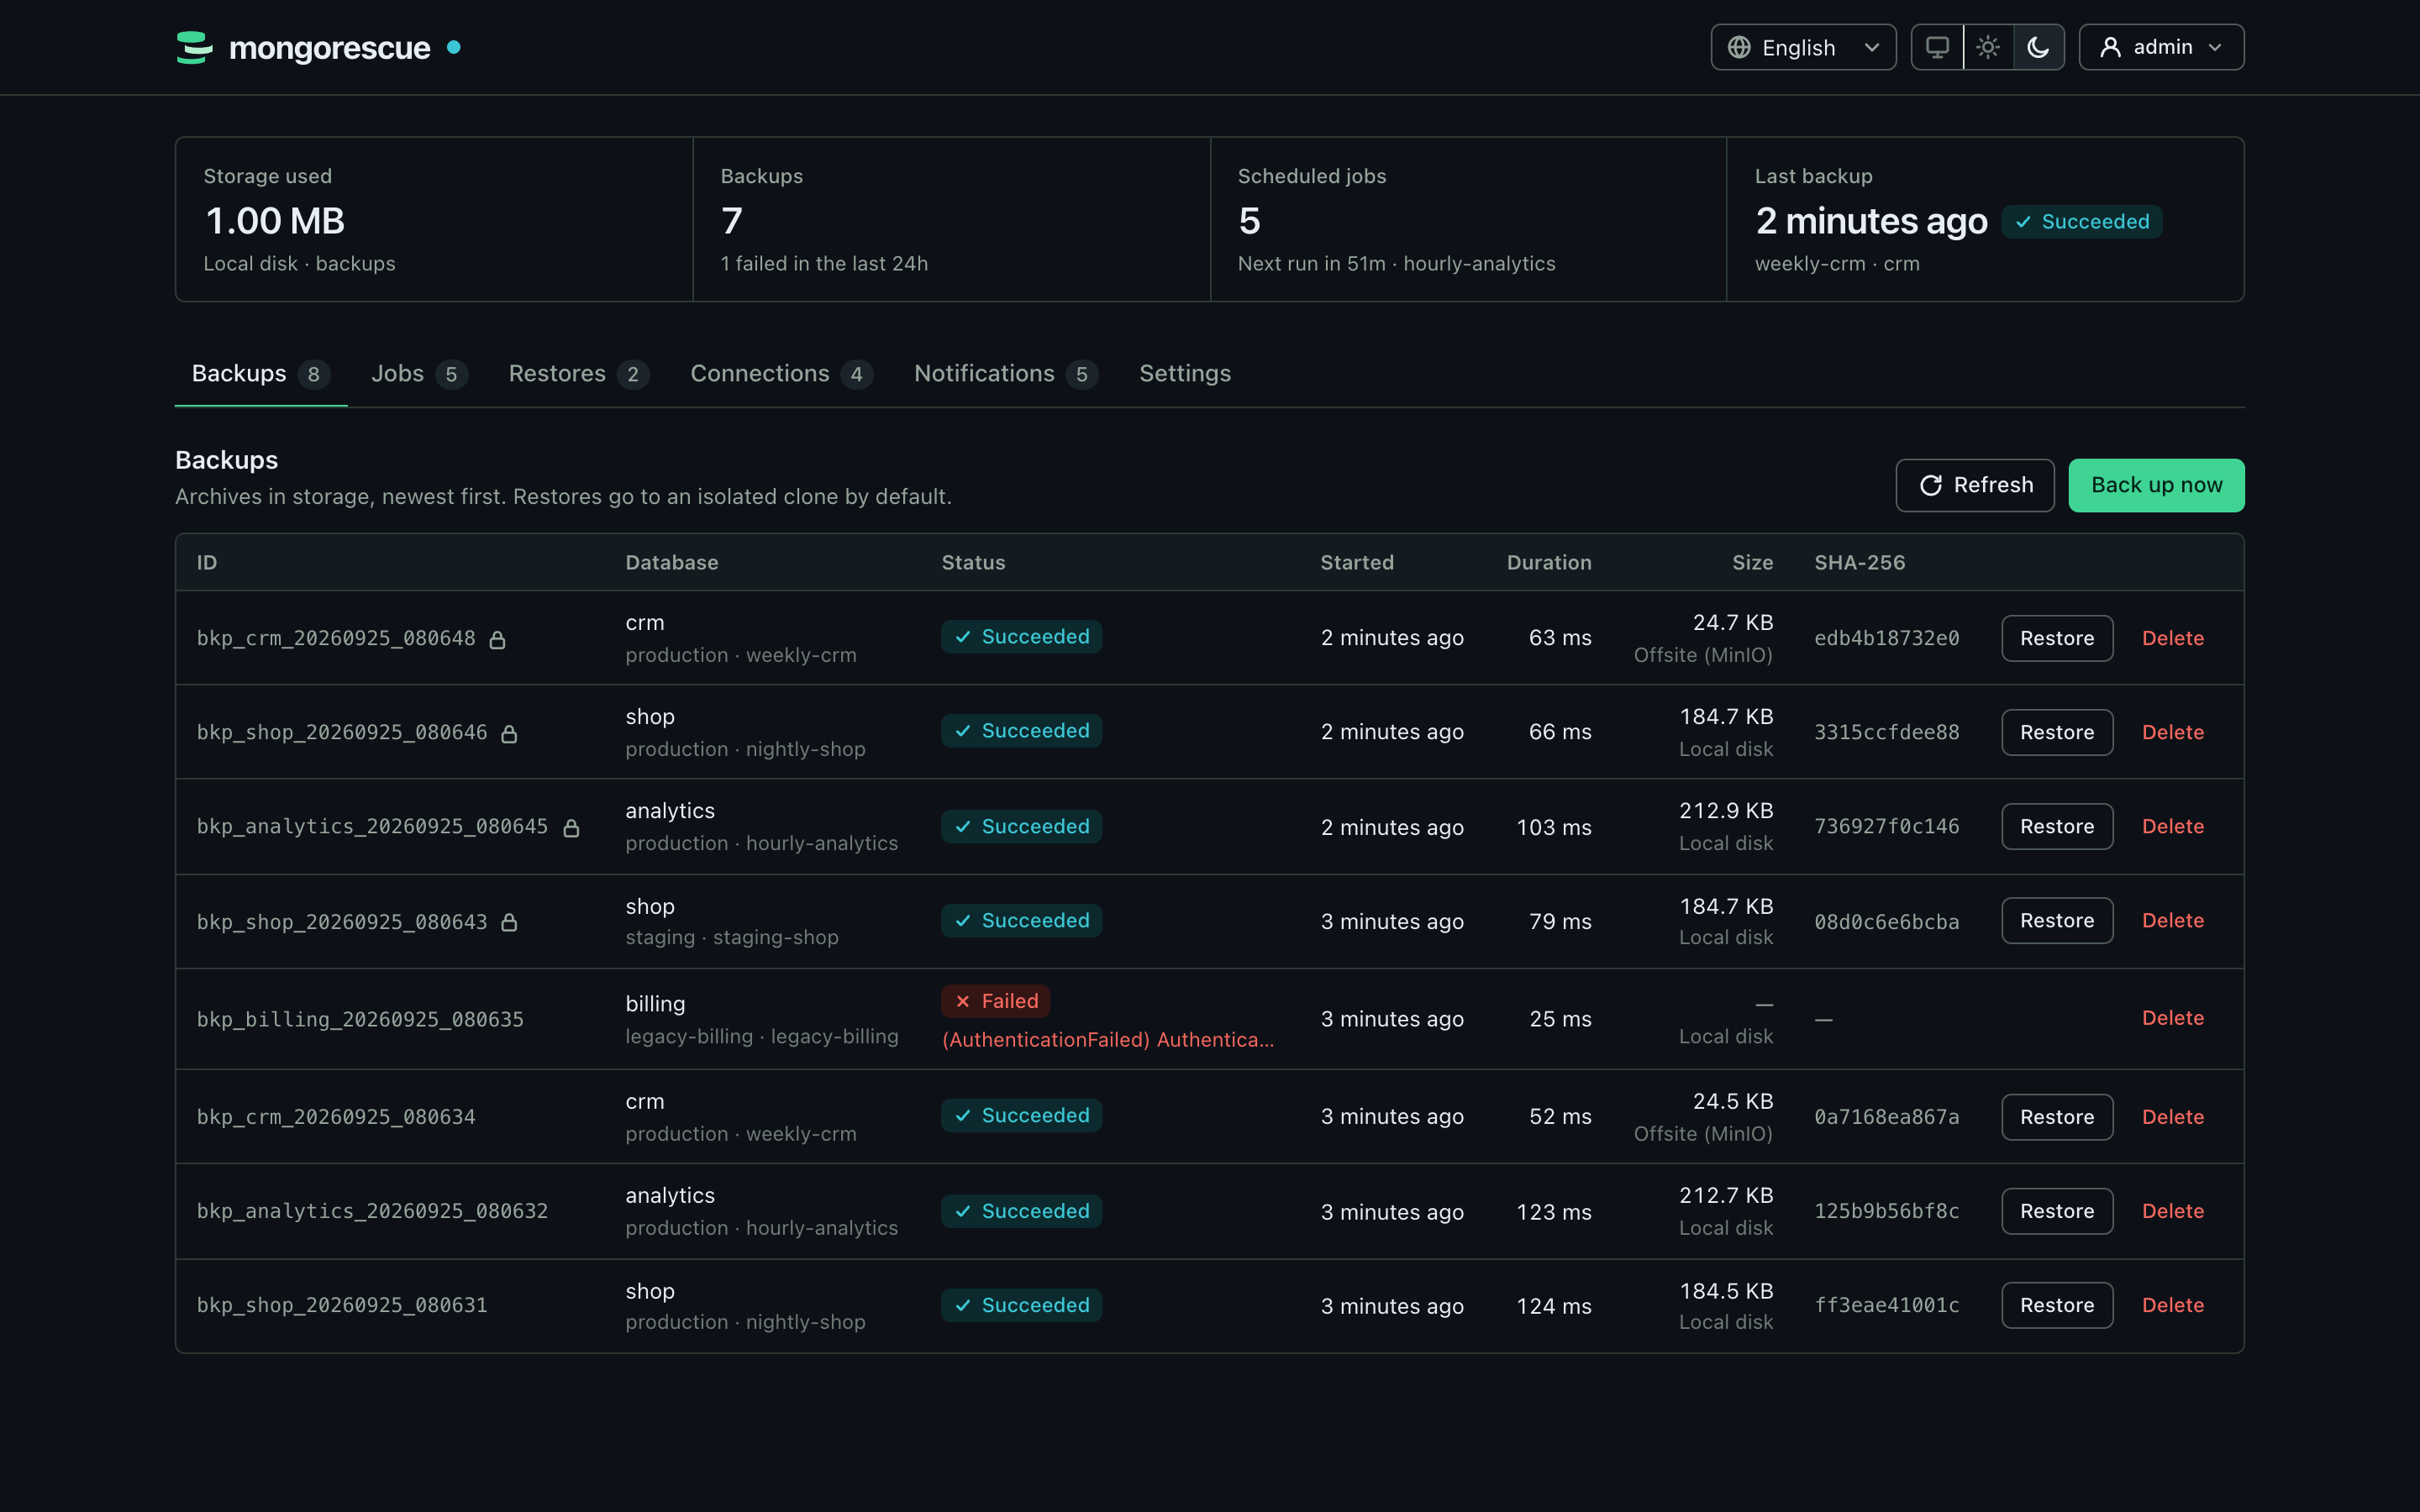The width and height of the screenshot is (2420, 1512).
Task: Click lock icon on bkp_shop_20260925_080643
Action: (x=509, y=922)
